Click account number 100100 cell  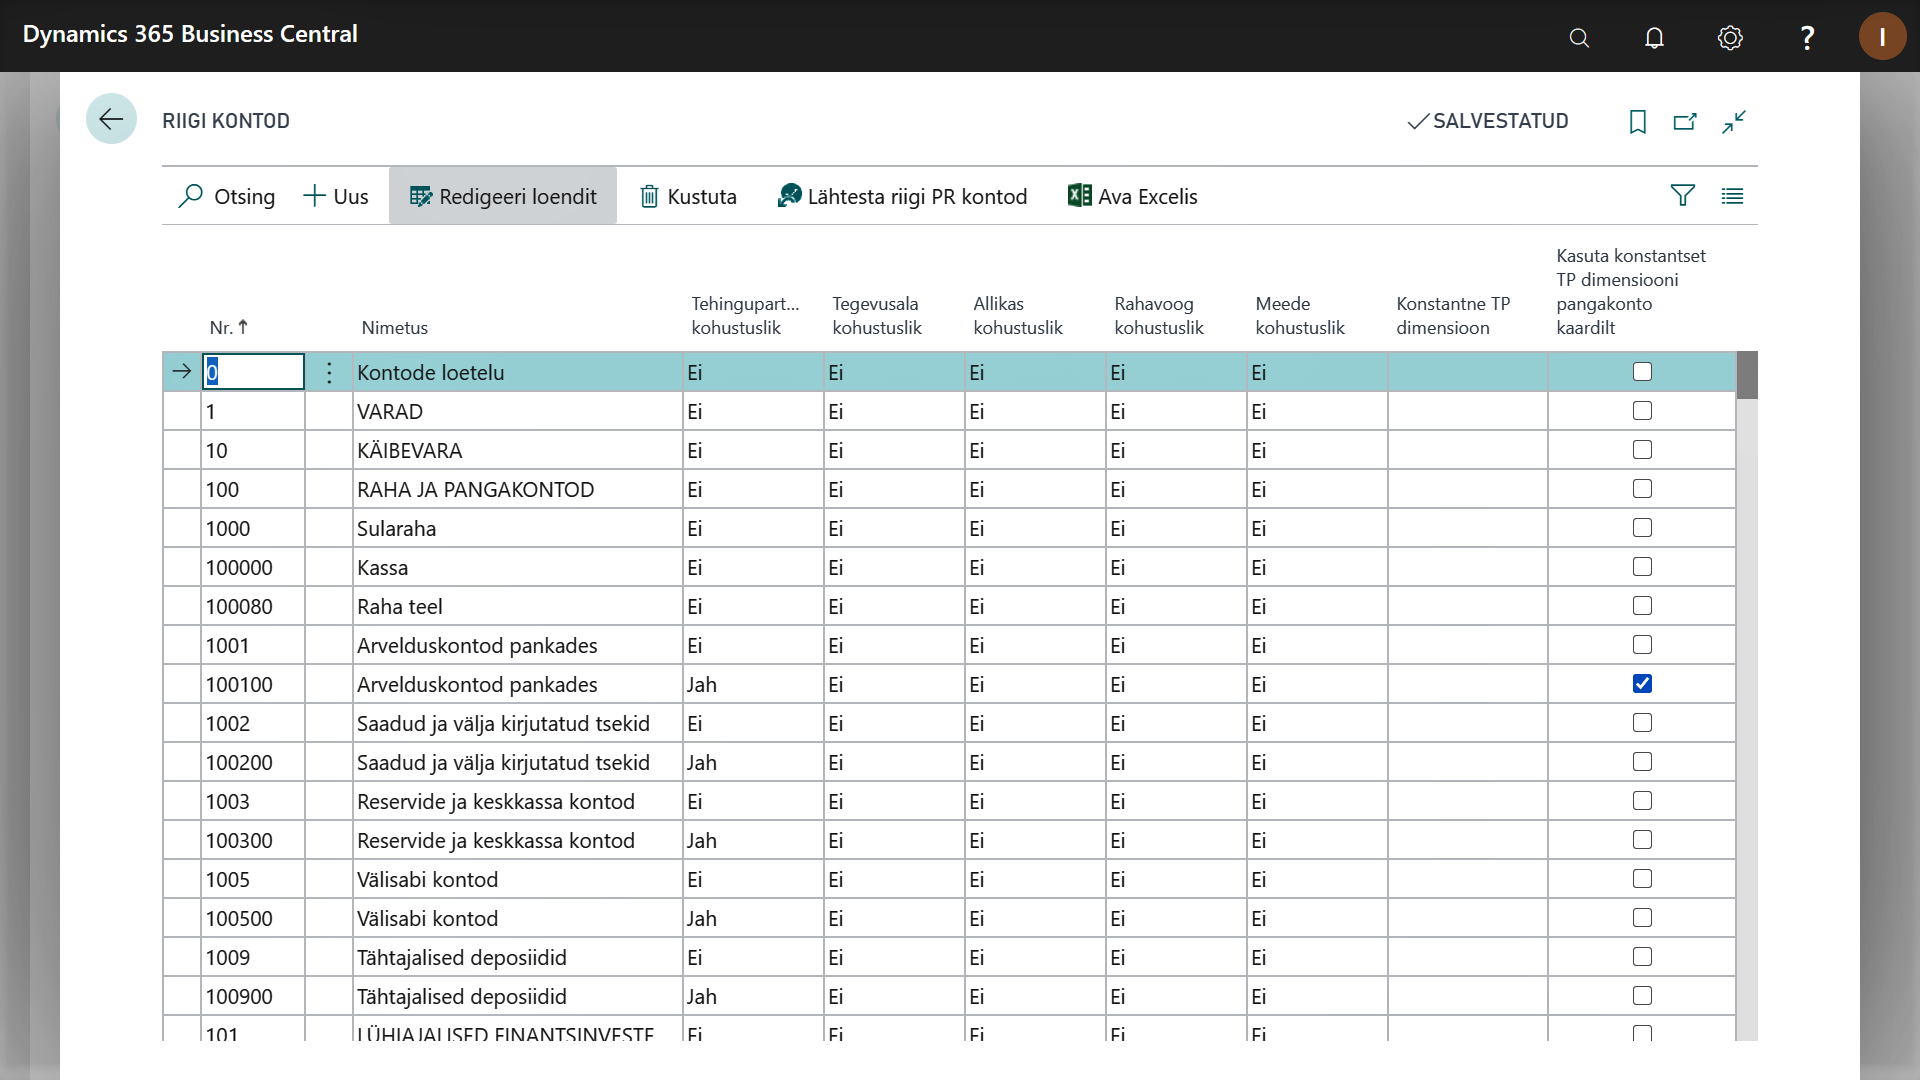[253, 684]
